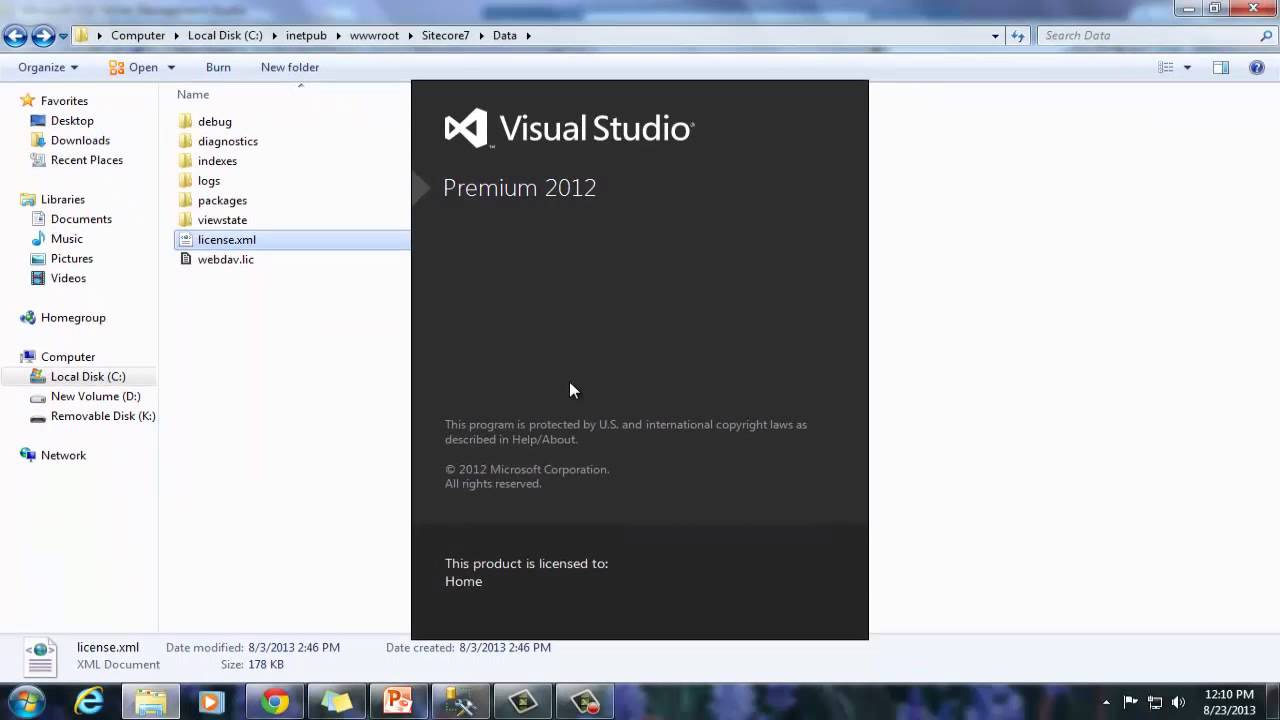Toggle the preview pane icon
This screenshot has height=720, width=1280.
(x=1221, y=67)
